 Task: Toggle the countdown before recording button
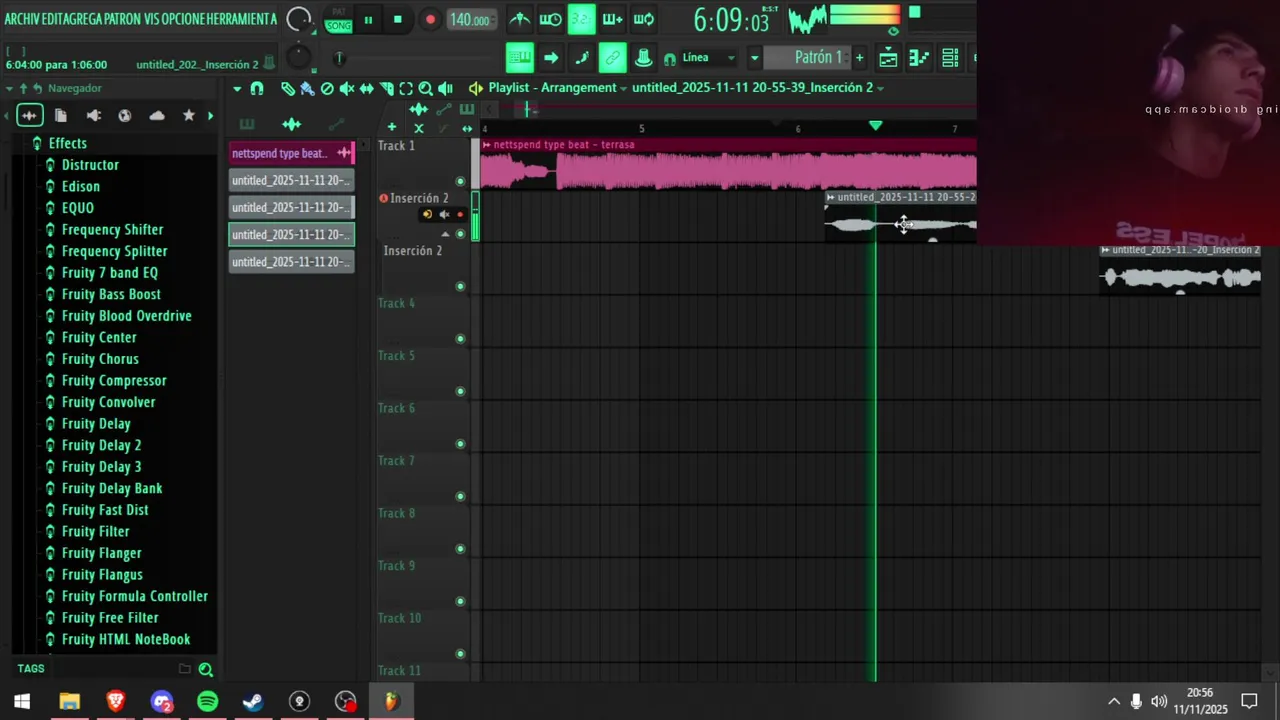coord(581,19)
